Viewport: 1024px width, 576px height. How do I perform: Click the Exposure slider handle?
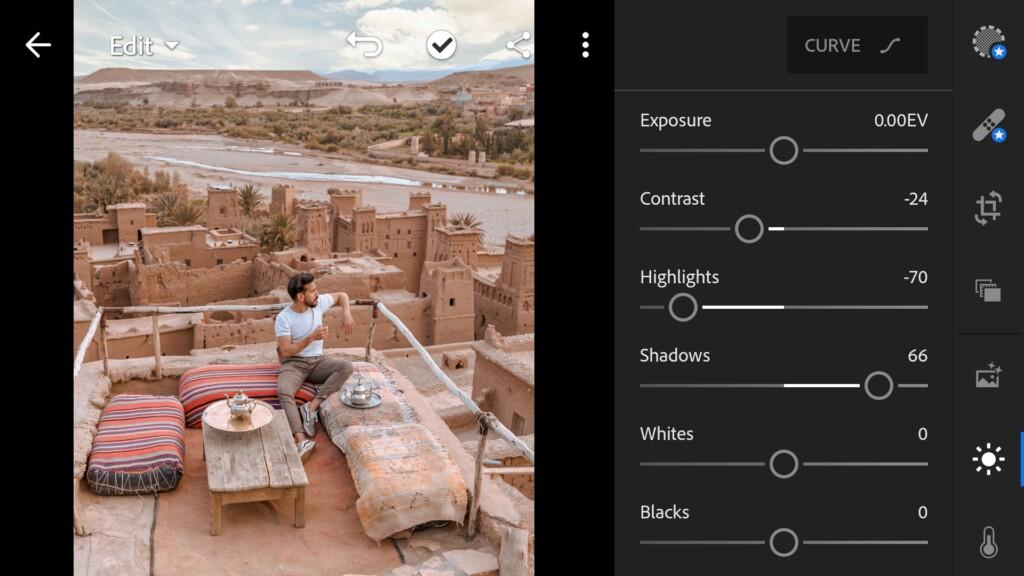(784, 150)
